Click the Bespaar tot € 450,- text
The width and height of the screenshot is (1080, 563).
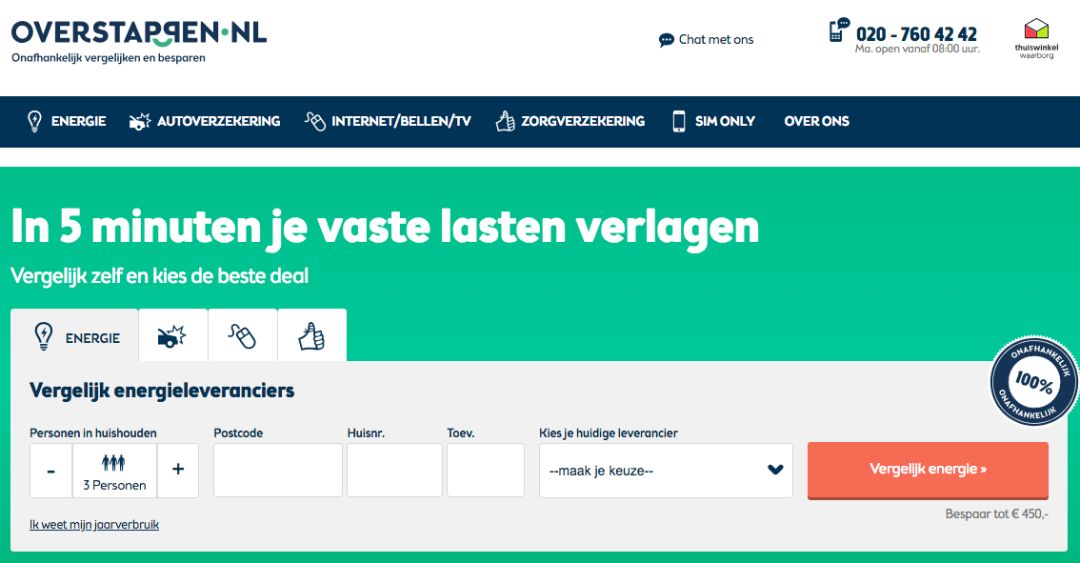click(997, 514)
